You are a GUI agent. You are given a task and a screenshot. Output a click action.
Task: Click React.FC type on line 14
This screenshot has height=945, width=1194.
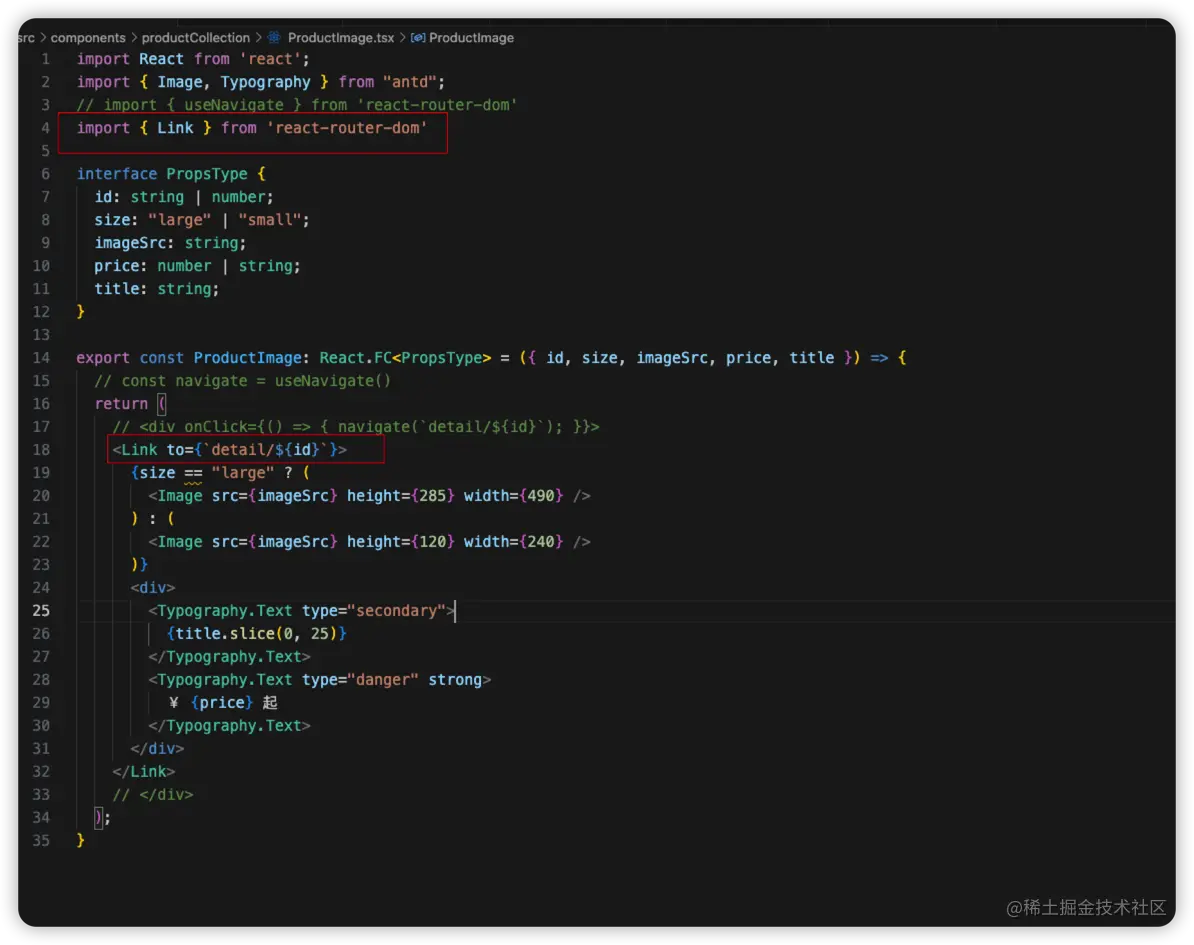click(355, 358)
